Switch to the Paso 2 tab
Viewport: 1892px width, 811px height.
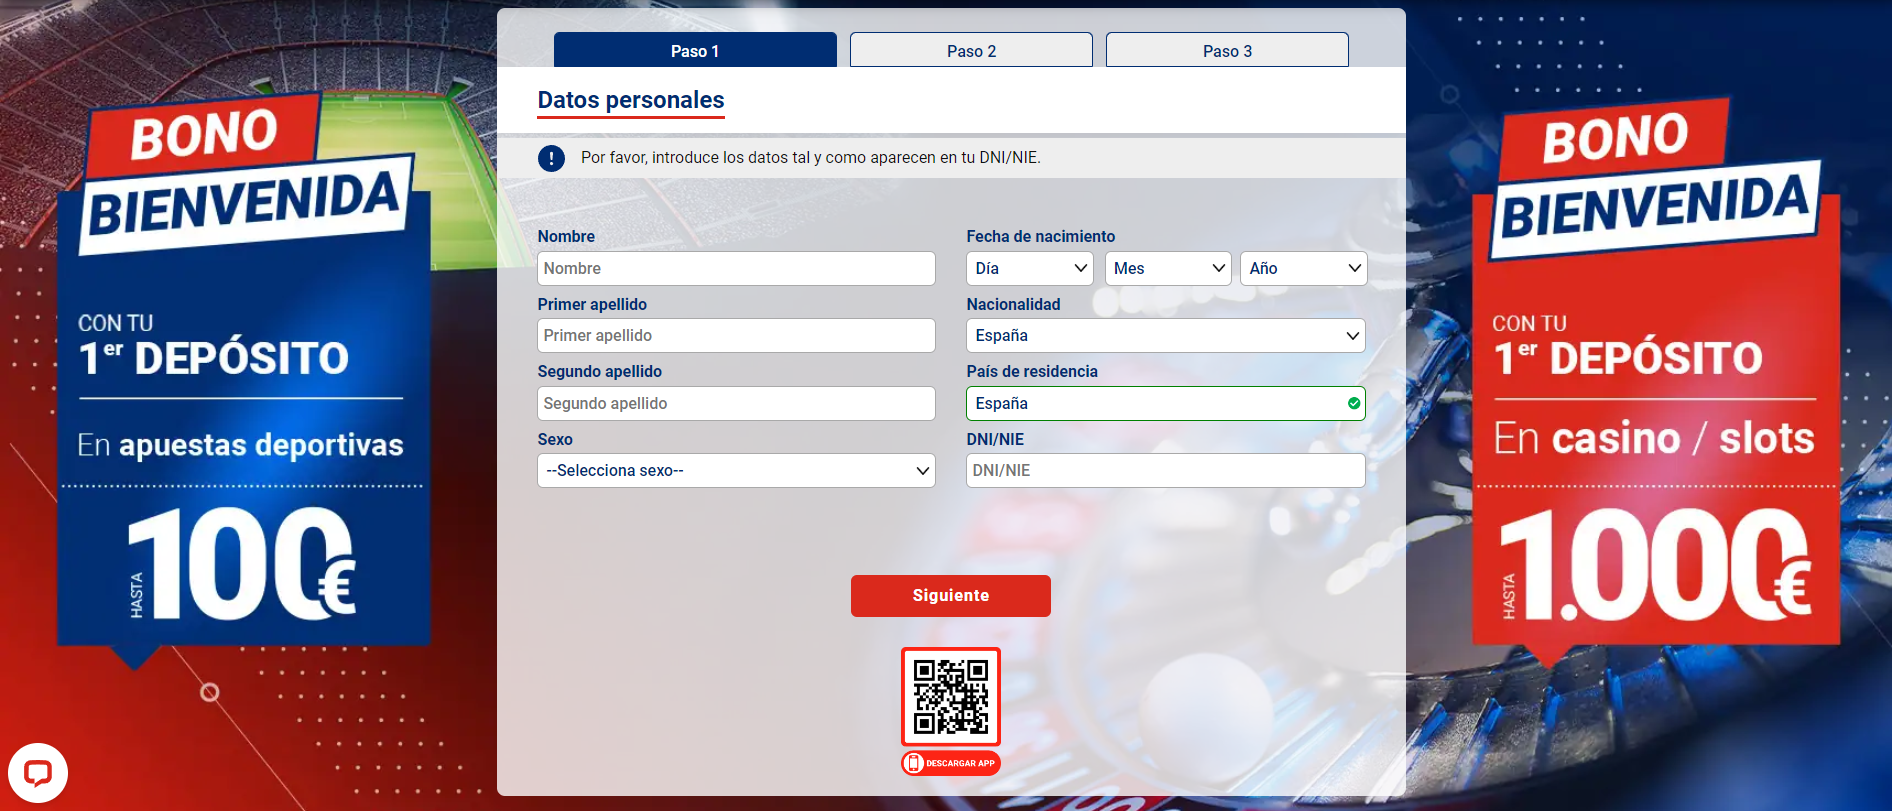[971, 51]
